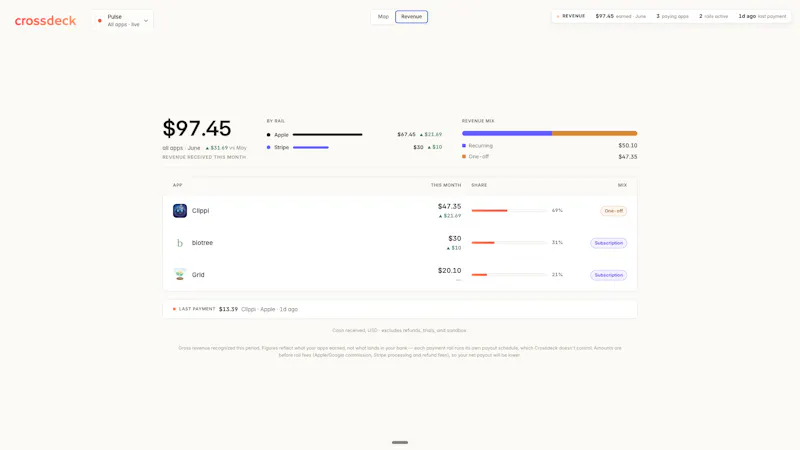Click the orange One-off legend swatch
This screenshot has width=800, height=450.
[464, 157]
